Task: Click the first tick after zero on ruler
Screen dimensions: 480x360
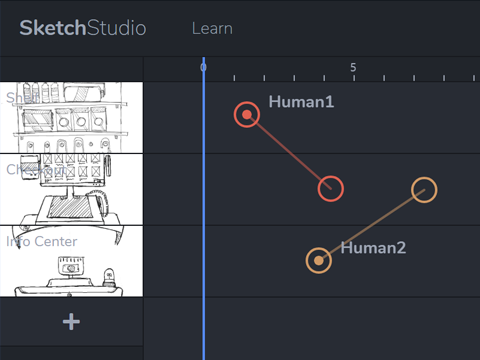Action: click(234, 78)
